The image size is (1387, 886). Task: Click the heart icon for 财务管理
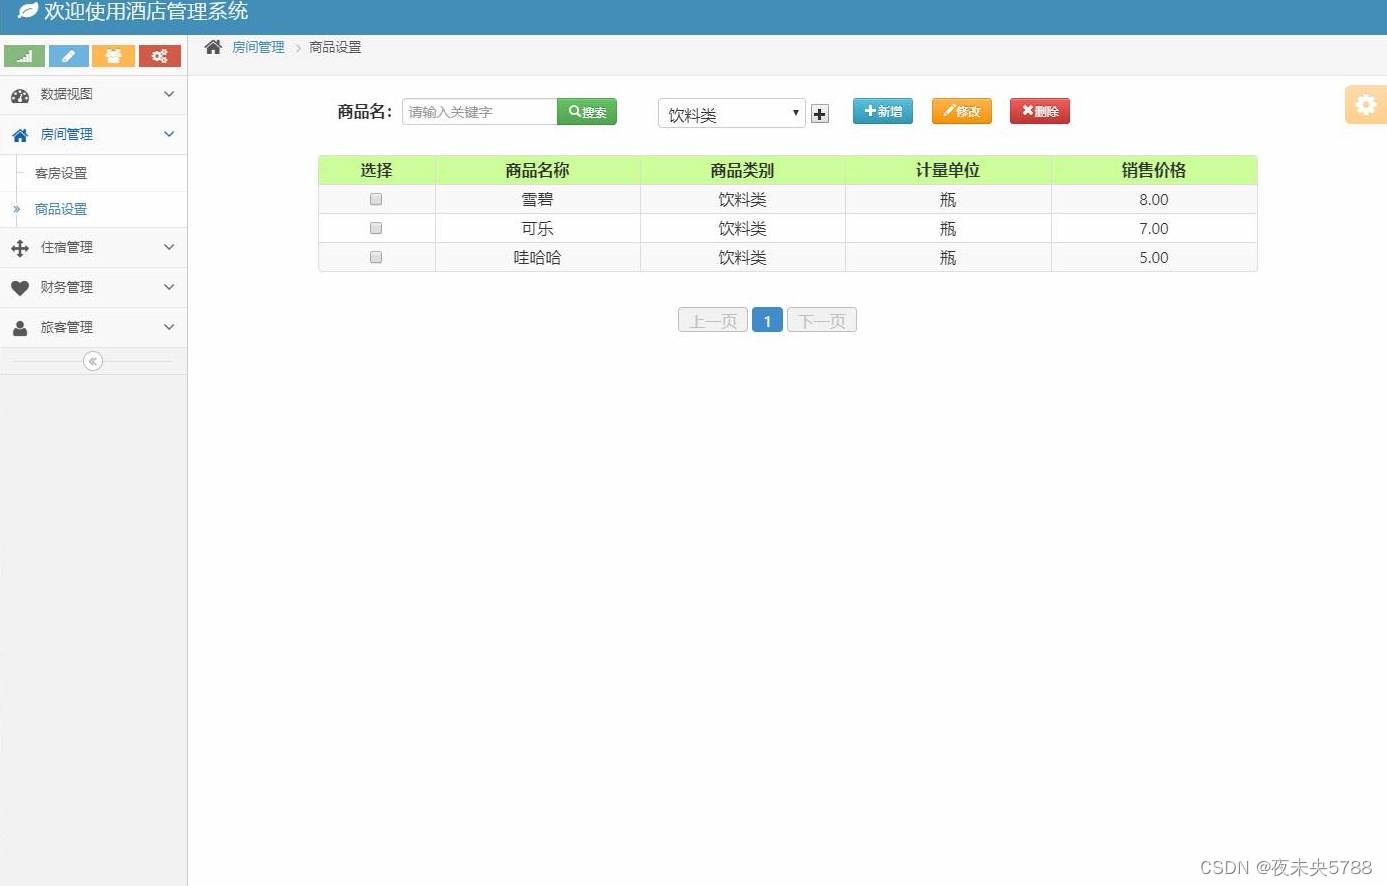pyautogui.click(x=20, y=288)
